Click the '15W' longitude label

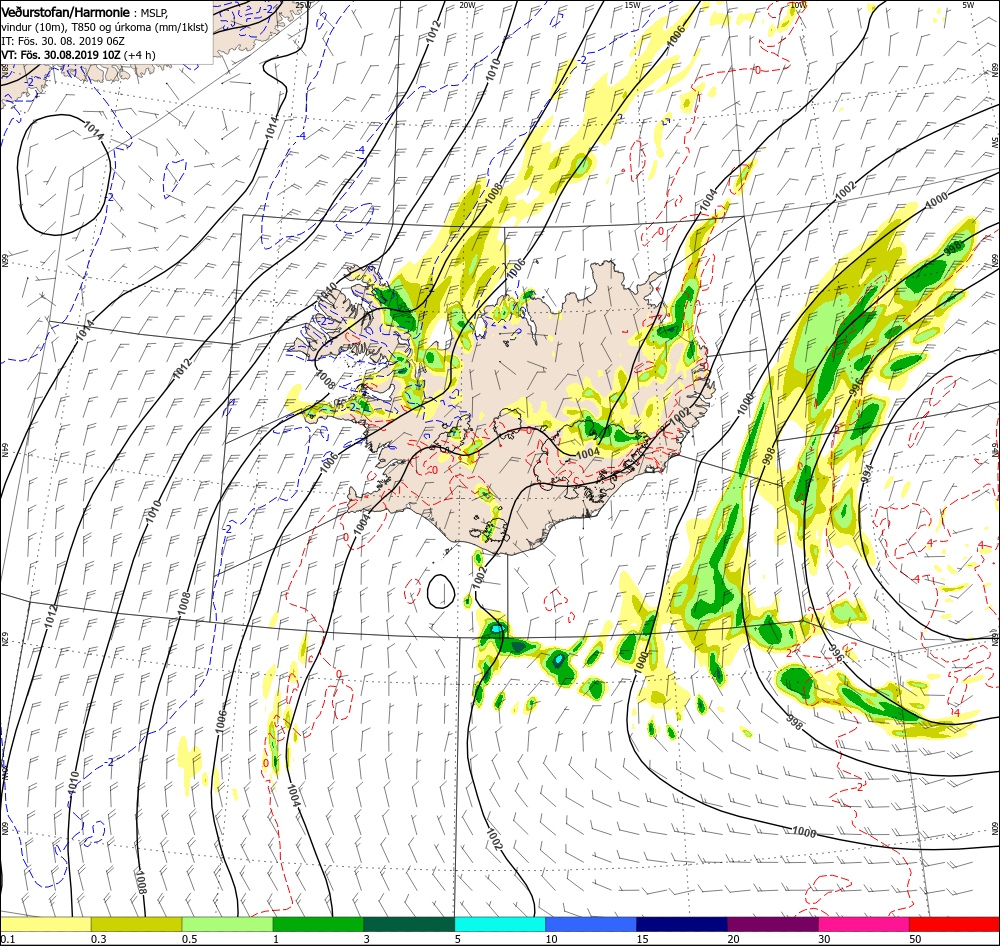click(x=632, y=5)
